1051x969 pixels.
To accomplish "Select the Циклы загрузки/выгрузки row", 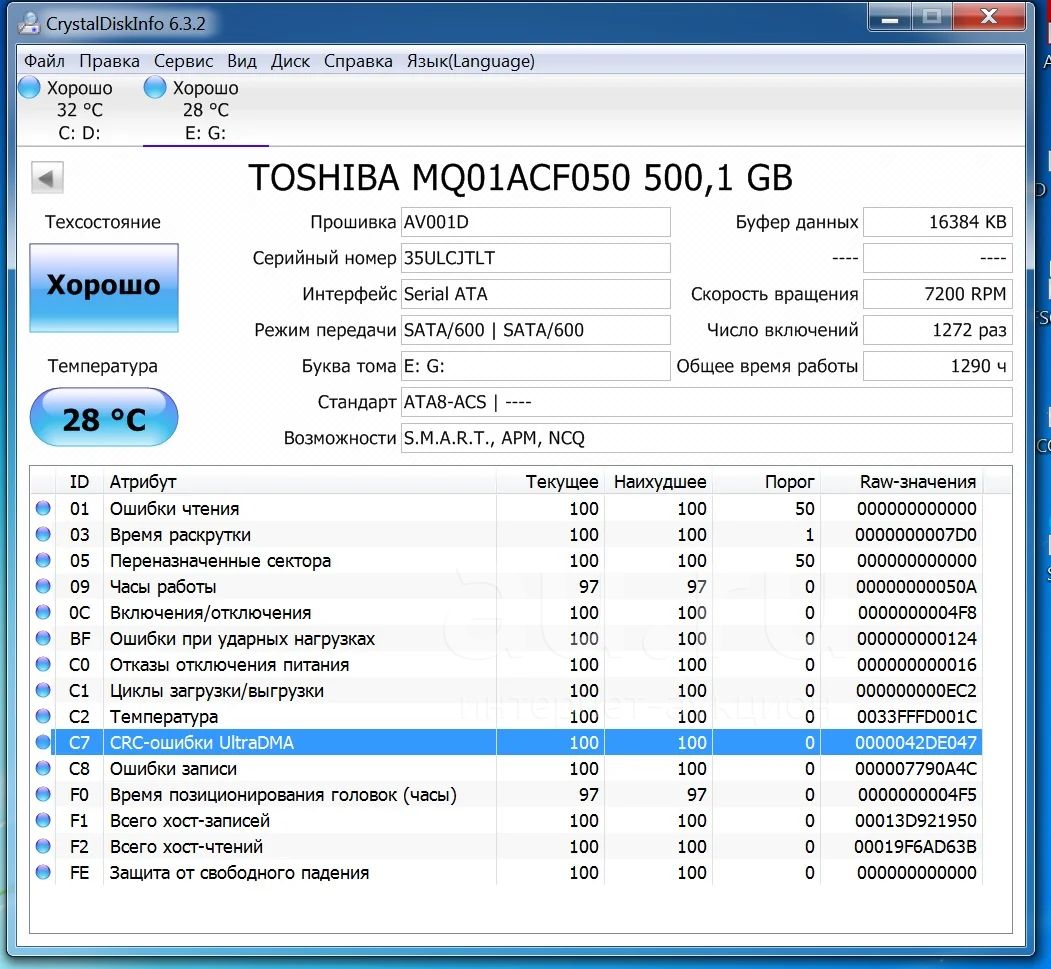I will (x=507, y=690).
